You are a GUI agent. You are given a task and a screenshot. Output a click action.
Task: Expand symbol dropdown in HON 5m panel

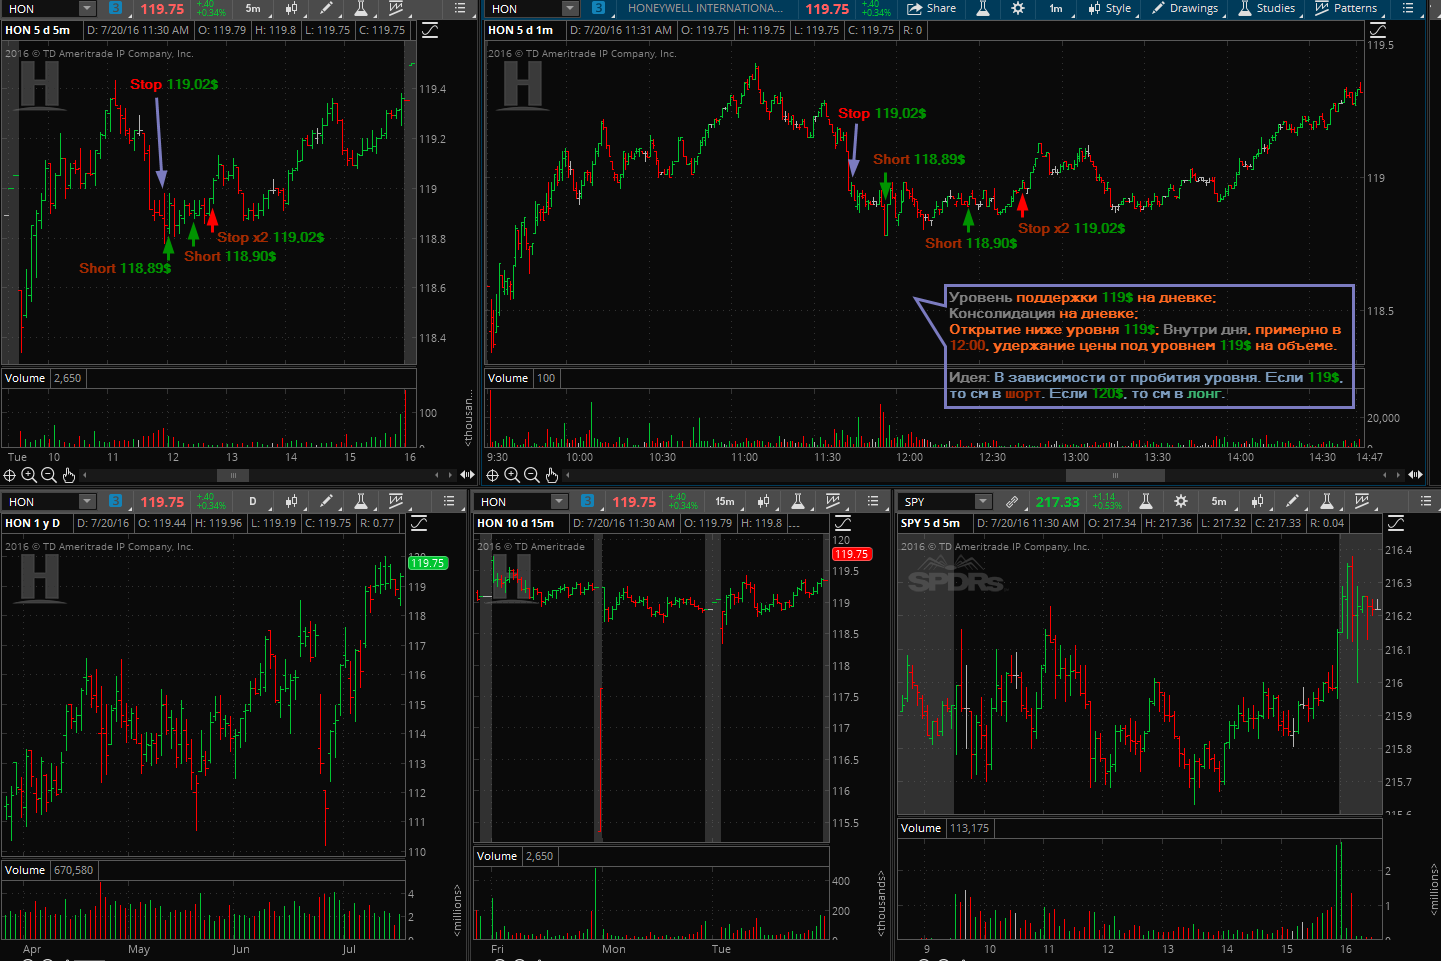pyautogui.click(x=87, y=8)
